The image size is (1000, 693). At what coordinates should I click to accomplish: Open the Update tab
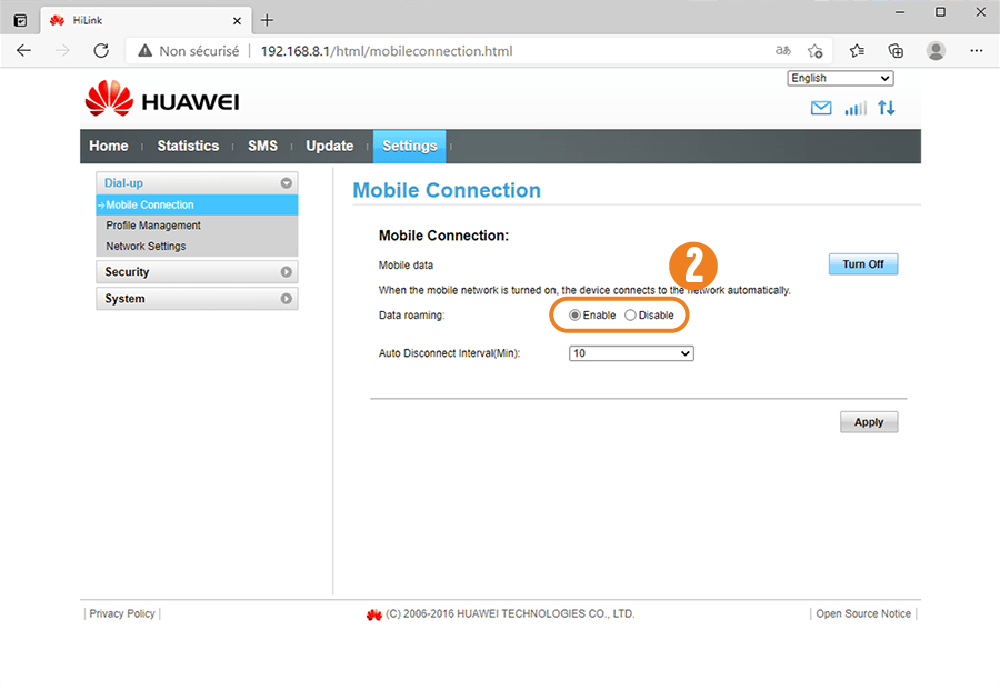[x=330, y=146]
